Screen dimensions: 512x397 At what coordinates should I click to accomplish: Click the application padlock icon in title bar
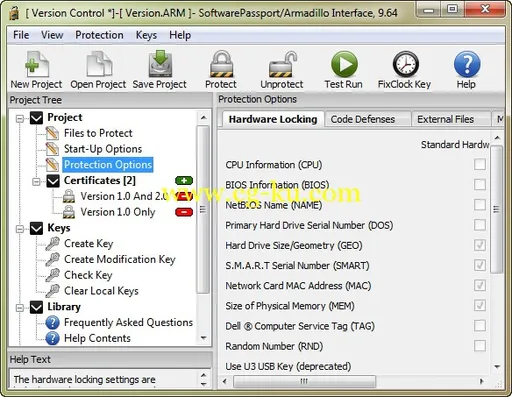click(14, 13)
